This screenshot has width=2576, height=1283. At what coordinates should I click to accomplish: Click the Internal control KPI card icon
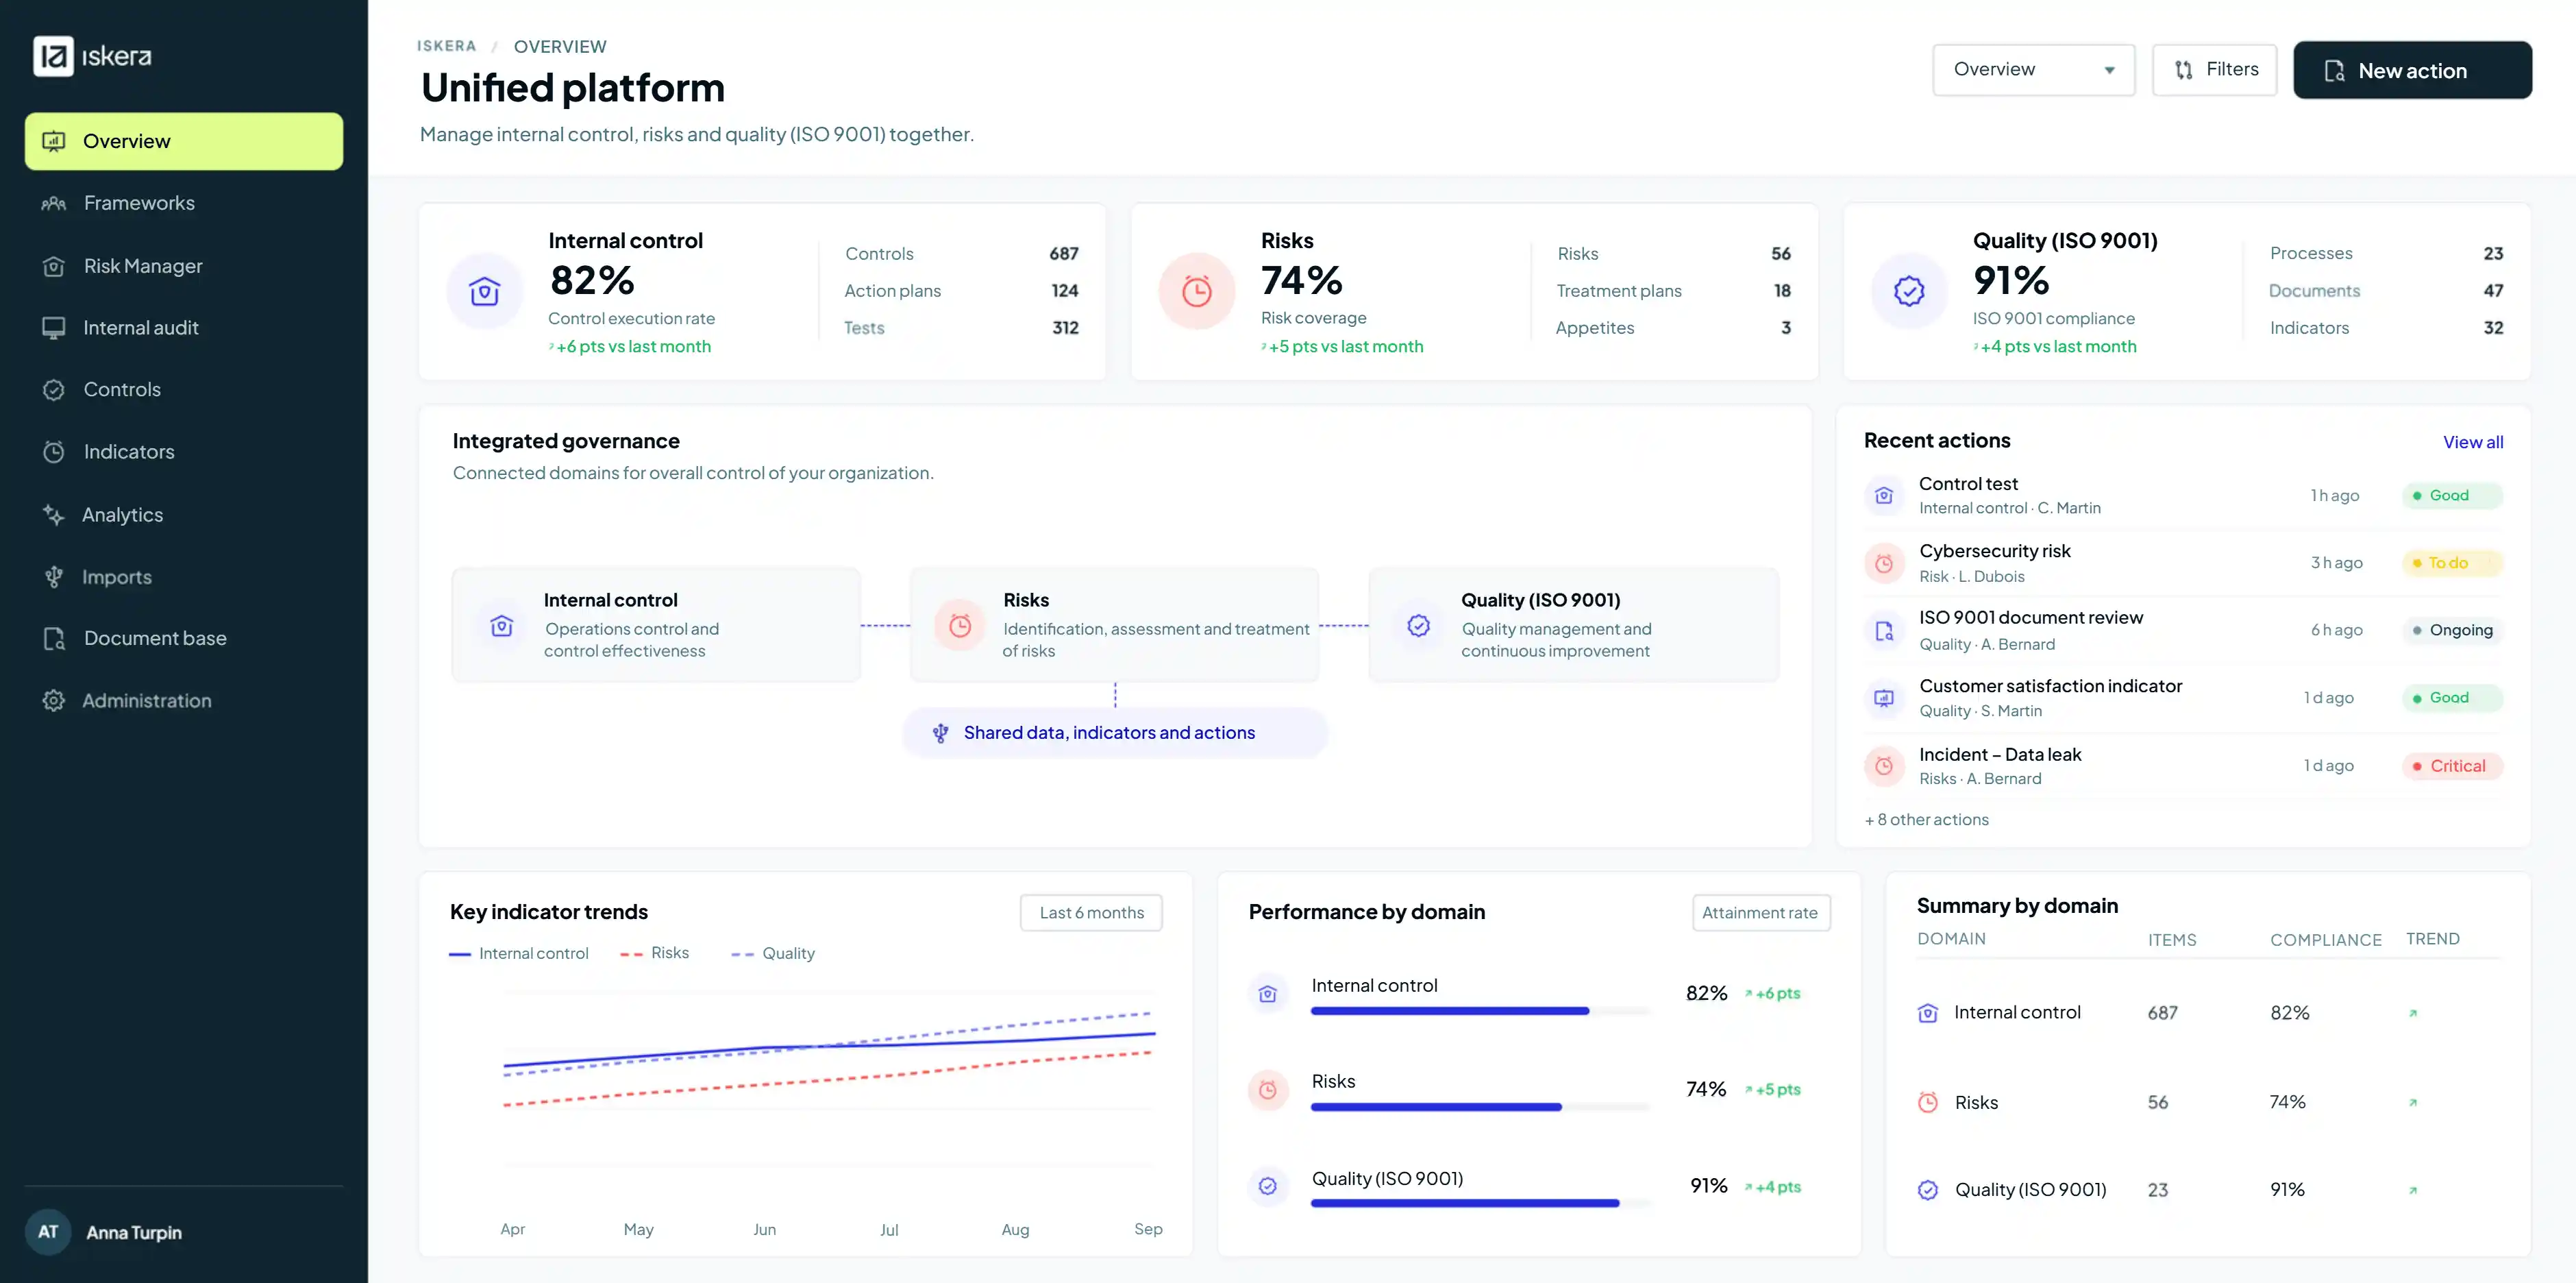click(x=485, y=291)
